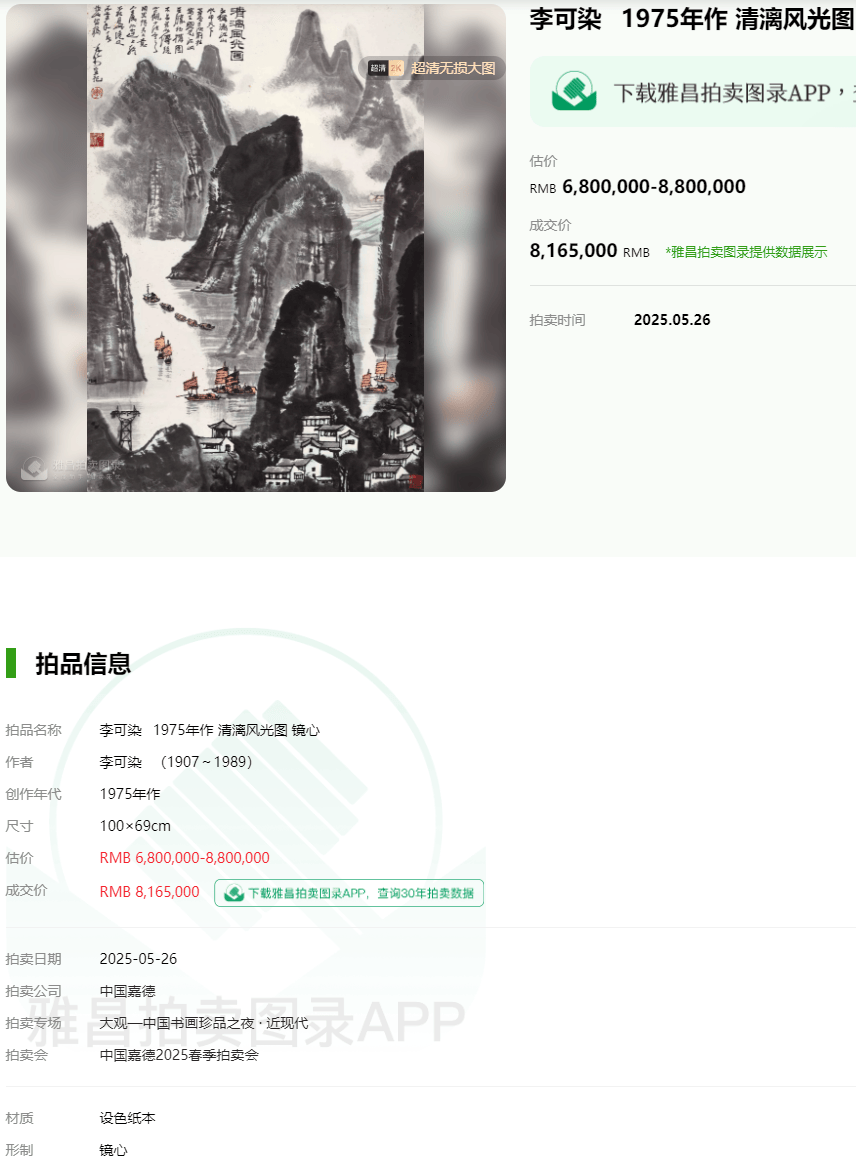Click the page title 李可染 1975年作 清漓风光图
Viewport: 856px width, 1163px height.
(692, 19)
